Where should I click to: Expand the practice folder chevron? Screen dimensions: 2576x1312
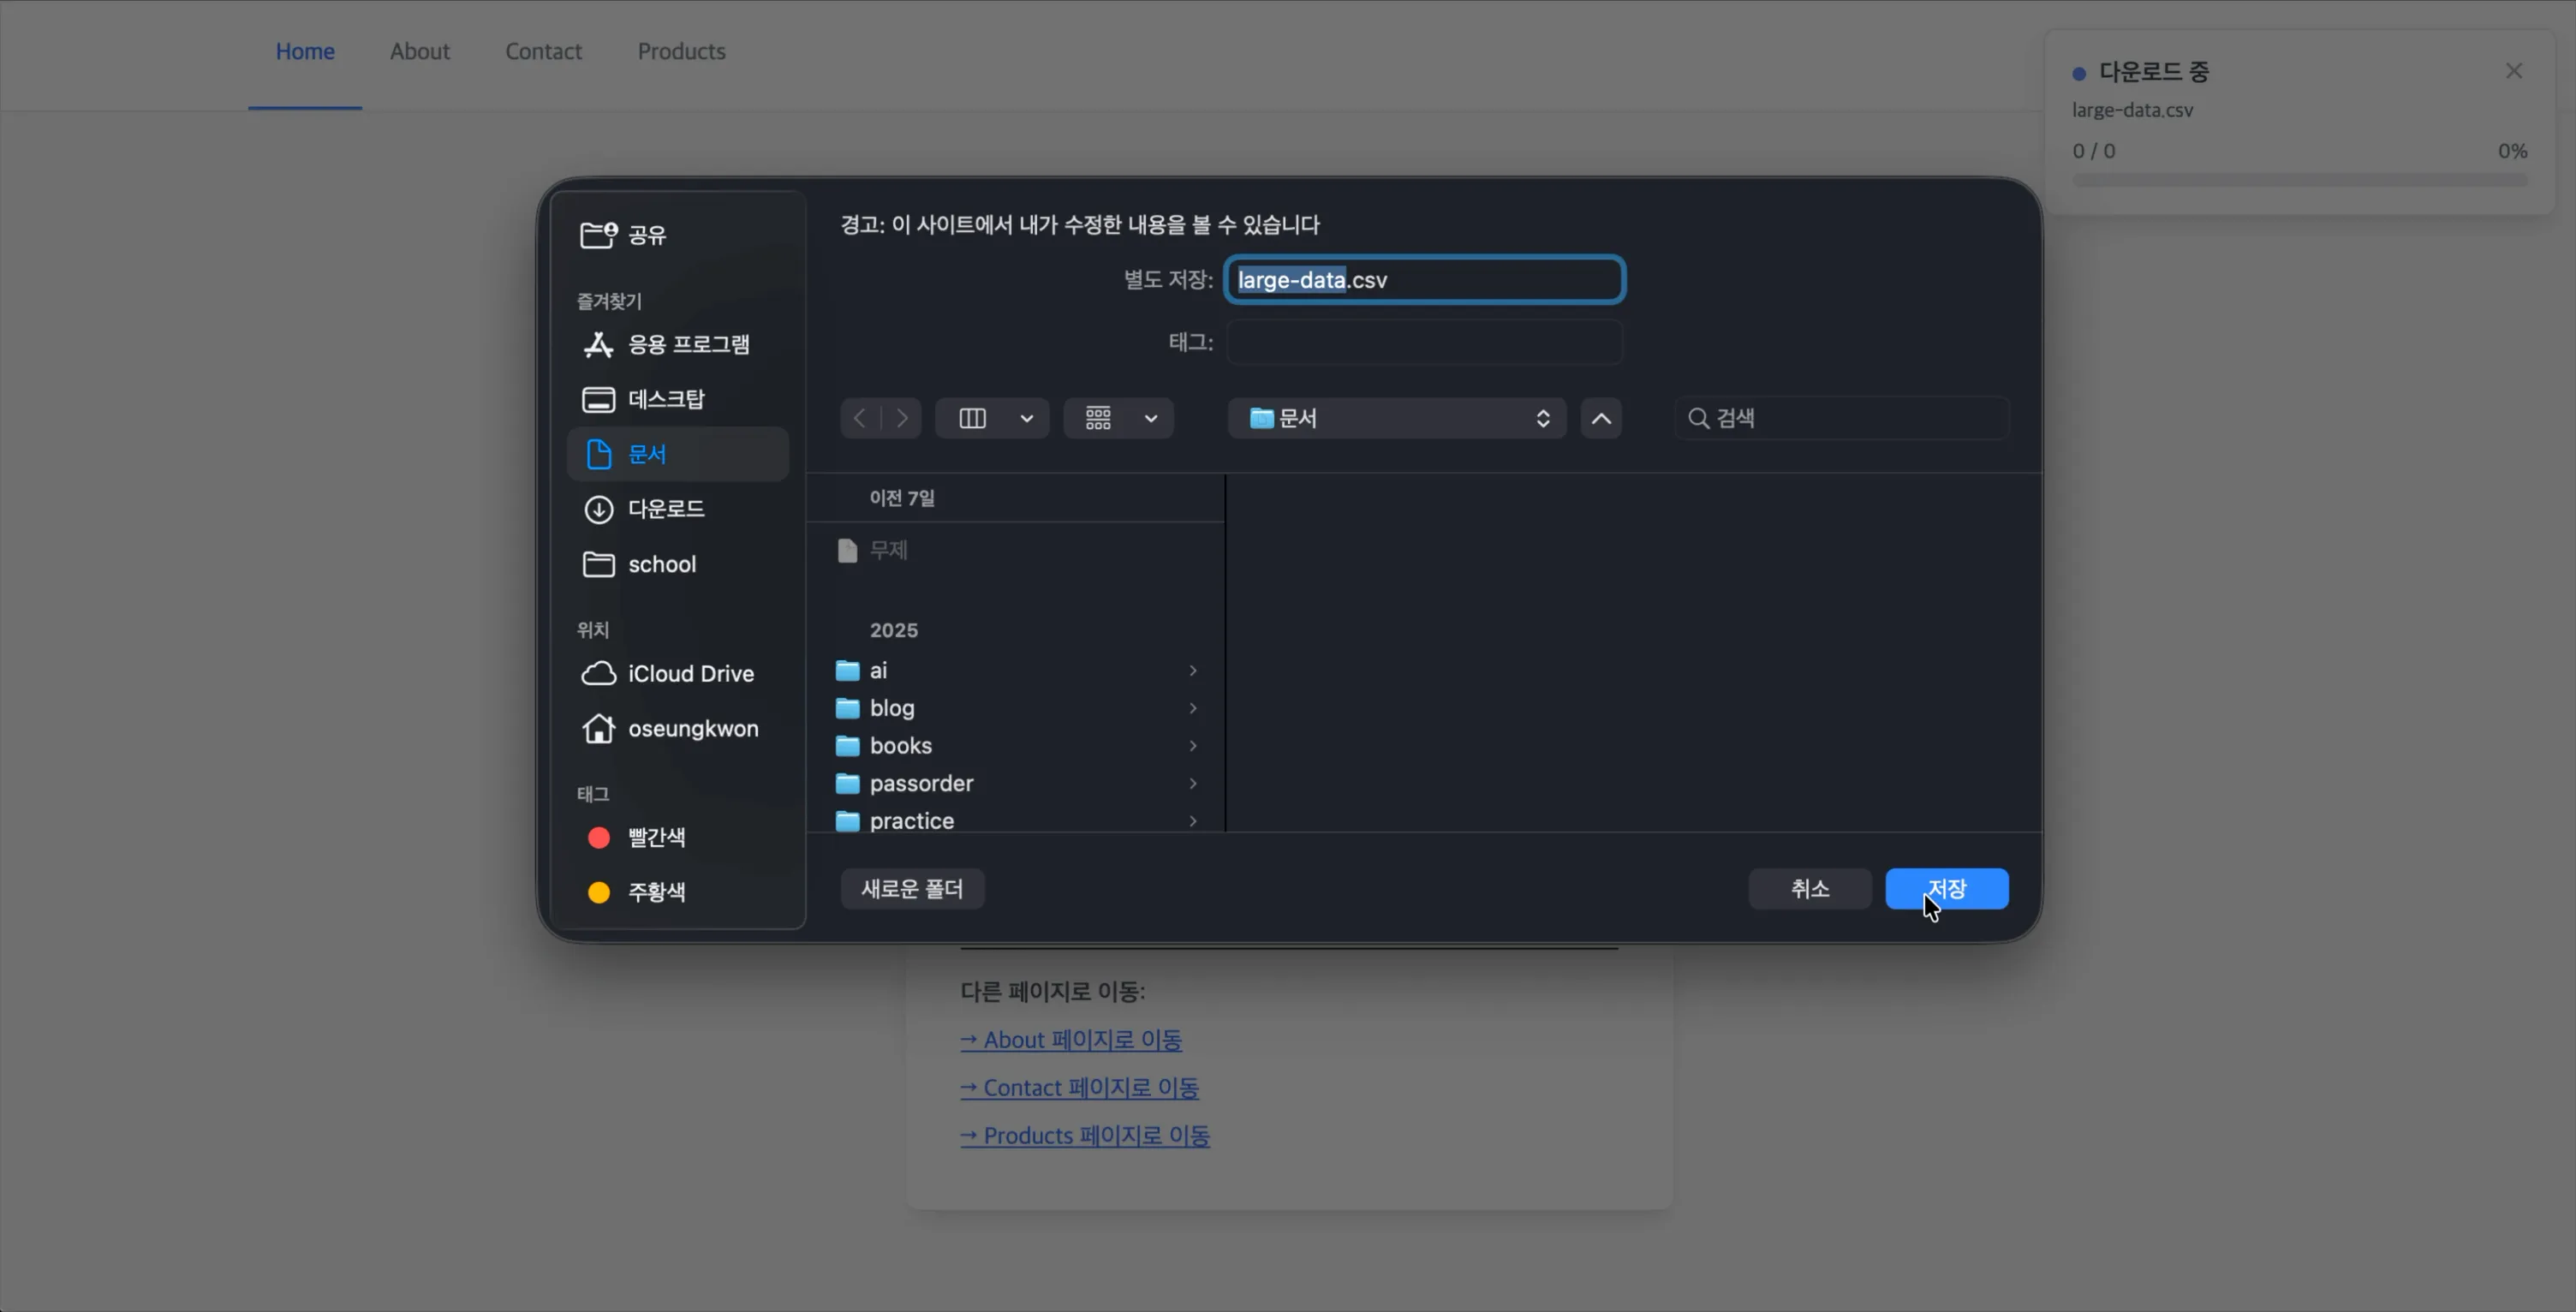click(x=1193, y=821)
